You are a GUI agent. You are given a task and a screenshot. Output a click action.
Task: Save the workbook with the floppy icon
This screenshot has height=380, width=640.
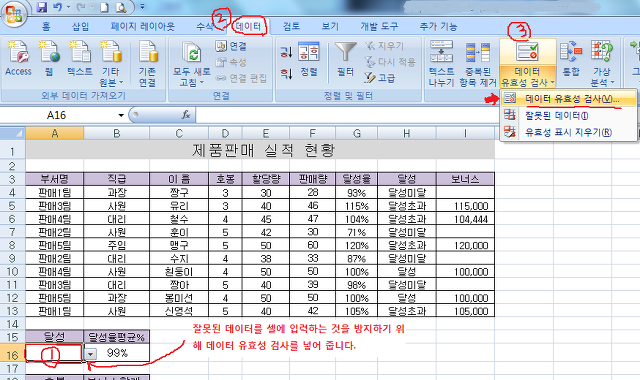42,7
